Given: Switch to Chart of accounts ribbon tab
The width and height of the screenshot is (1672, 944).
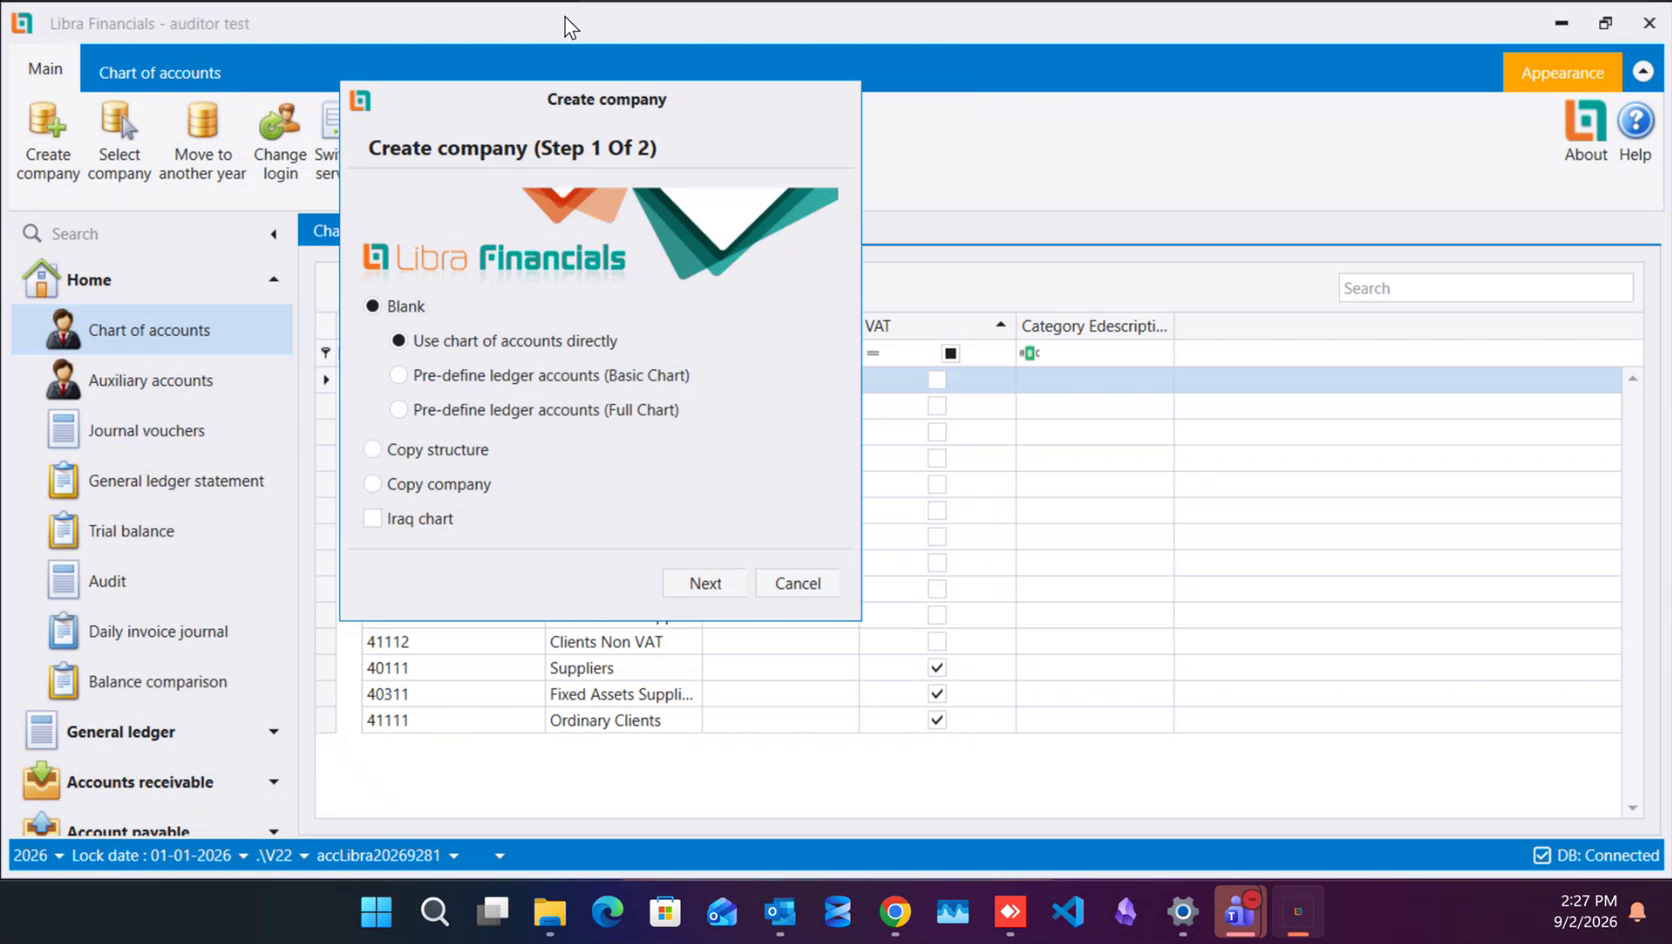Looking at the screenshot, I should tap(159, 72).
